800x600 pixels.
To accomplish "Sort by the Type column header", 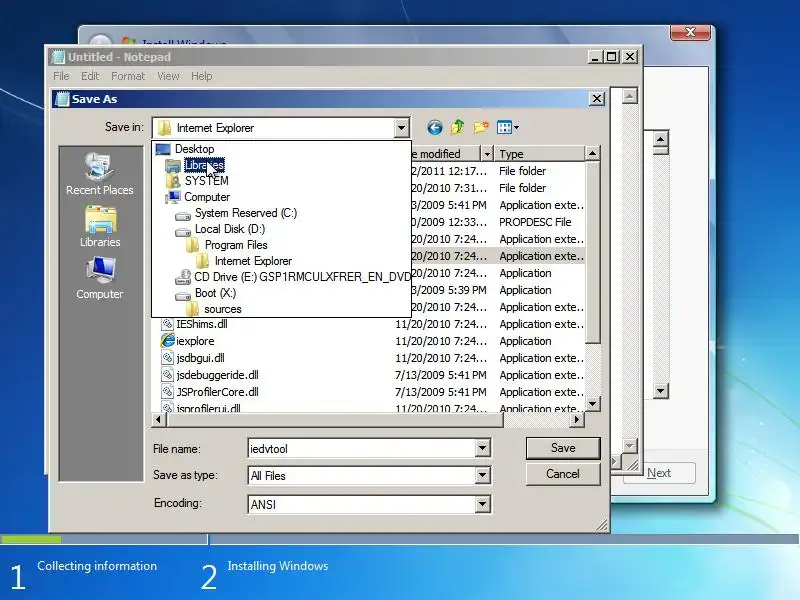I will pyautogui.click(x=540, y=154).
